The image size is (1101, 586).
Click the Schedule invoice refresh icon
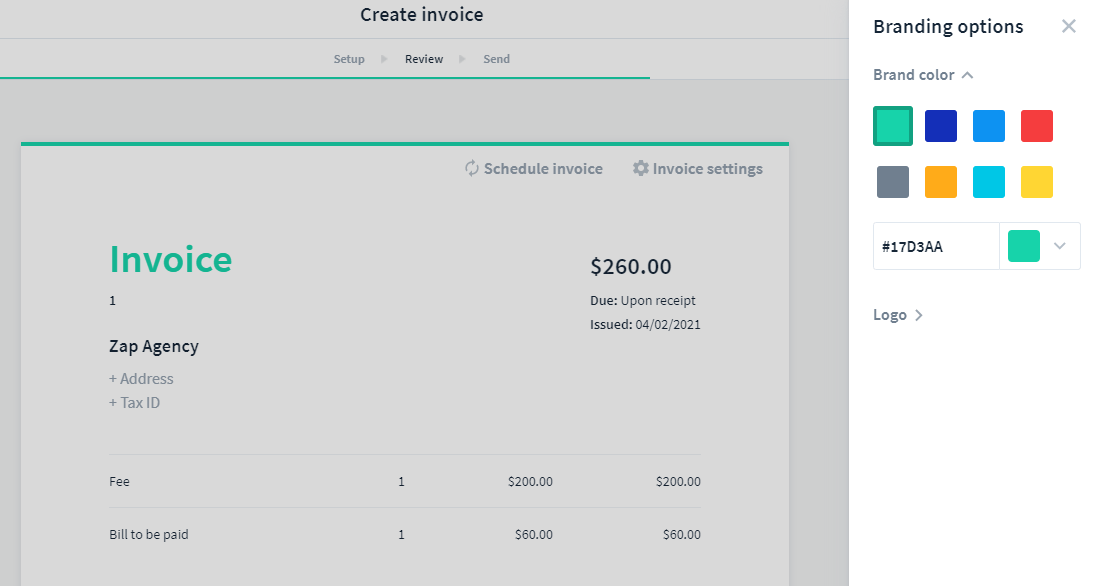click(470, 168)
